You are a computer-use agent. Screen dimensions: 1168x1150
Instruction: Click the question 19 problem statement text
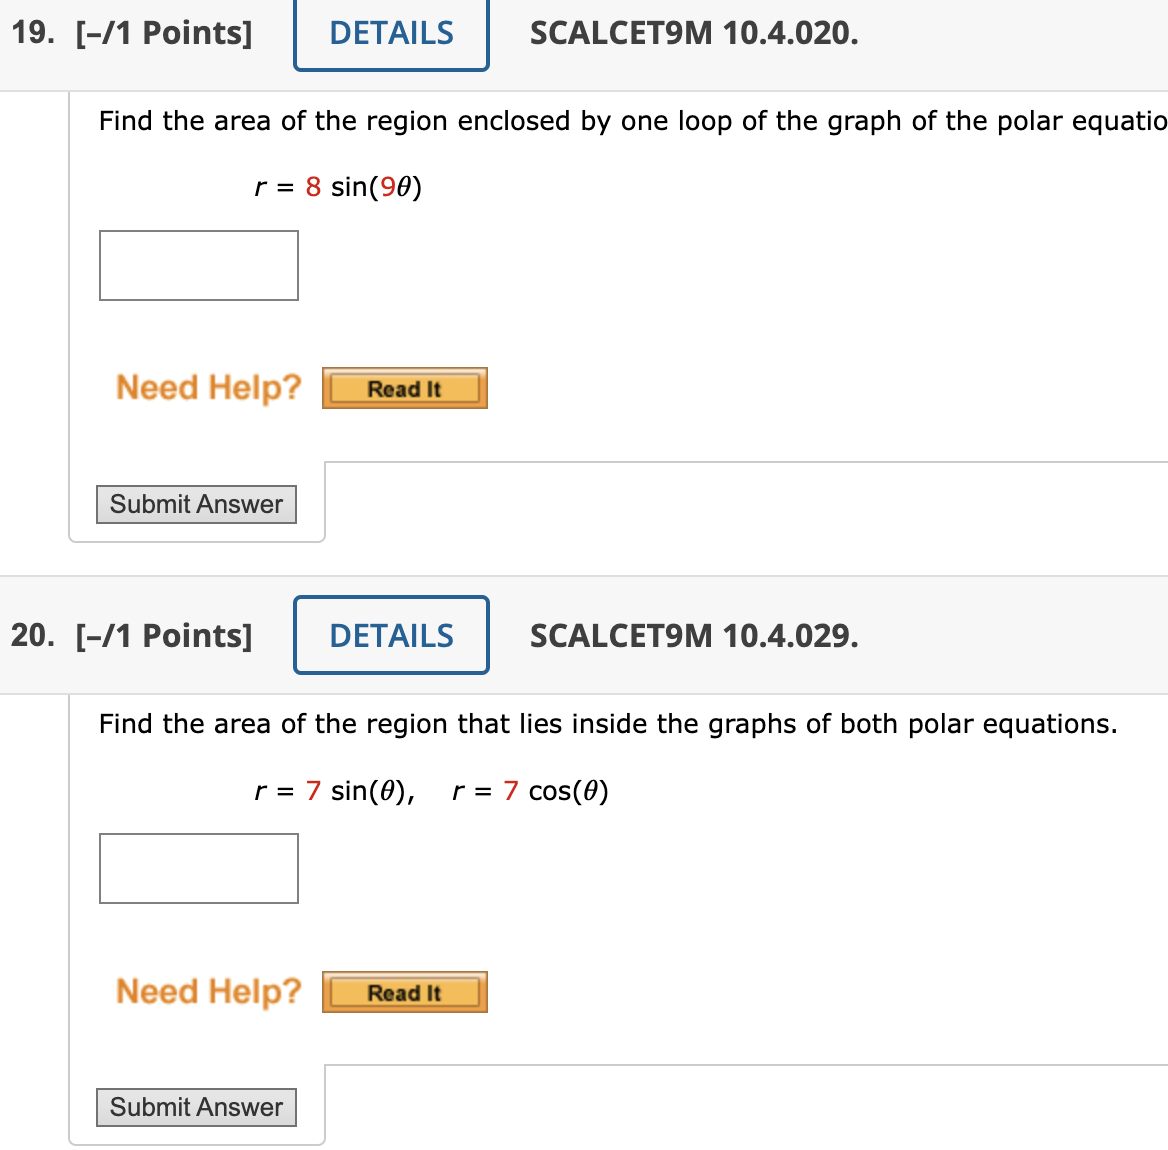(600, 121)
